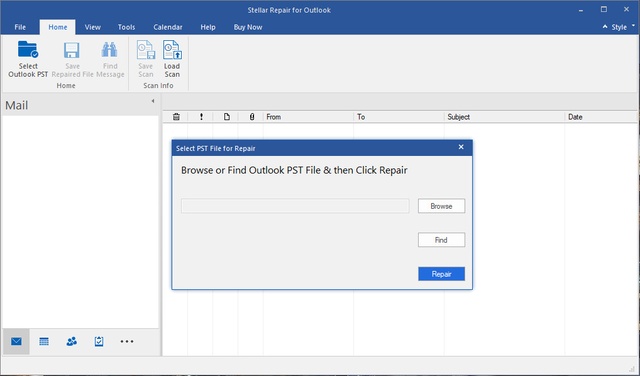
Task: Sort by the attachment paperclip column icon
Action: (252, 117)
